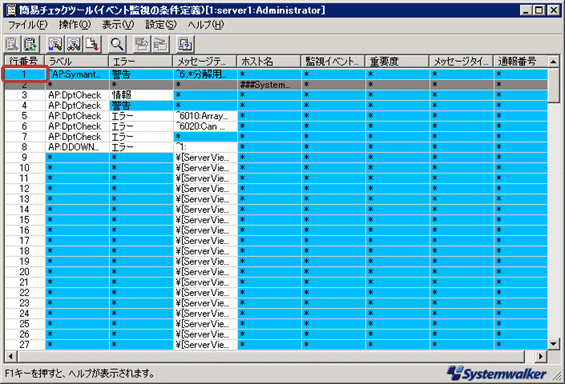Click the application icon in the title bar
The width and height of the screenshot is (565, 384).
point(11,10)
